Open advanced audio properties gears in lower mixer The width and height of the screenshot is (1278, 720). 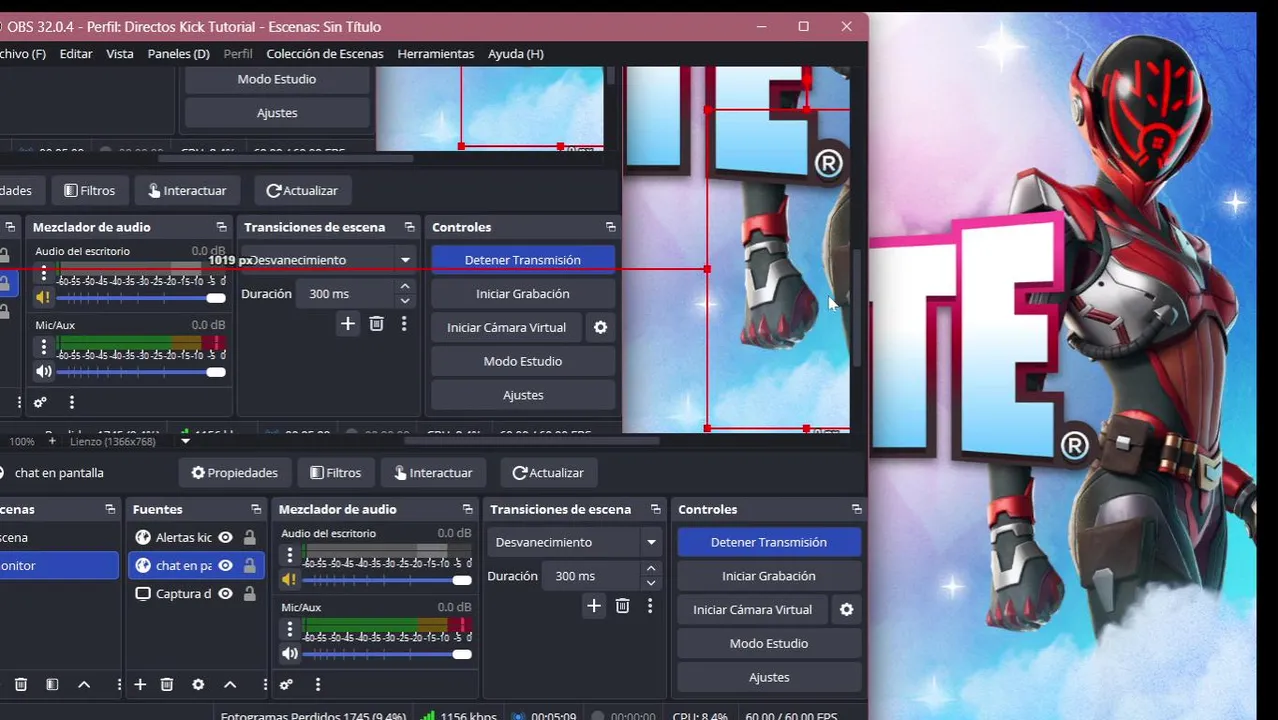[x=286, y=685]
